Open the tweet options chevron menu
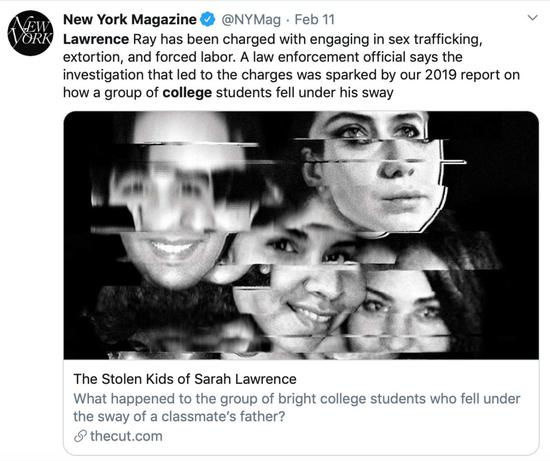 (x=532, y=18)
